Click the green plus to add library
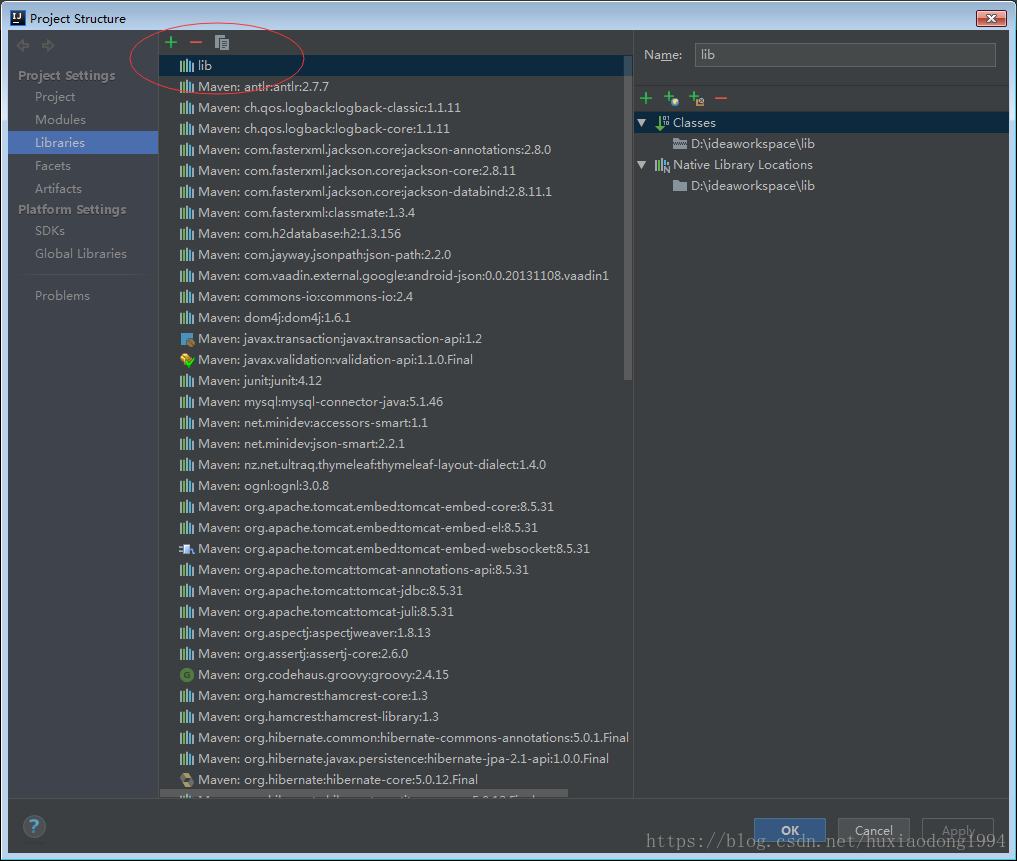 [x=171, y=43]
